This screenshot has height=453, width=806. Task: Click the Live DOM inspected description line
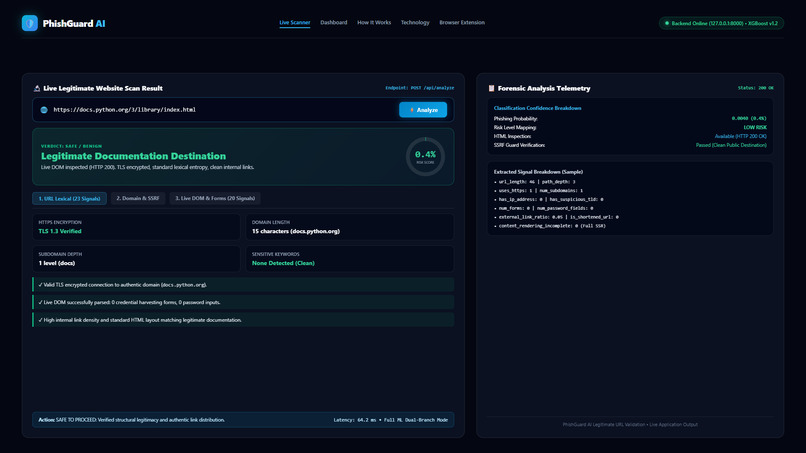pyautogui.click(x=148, y=167)
